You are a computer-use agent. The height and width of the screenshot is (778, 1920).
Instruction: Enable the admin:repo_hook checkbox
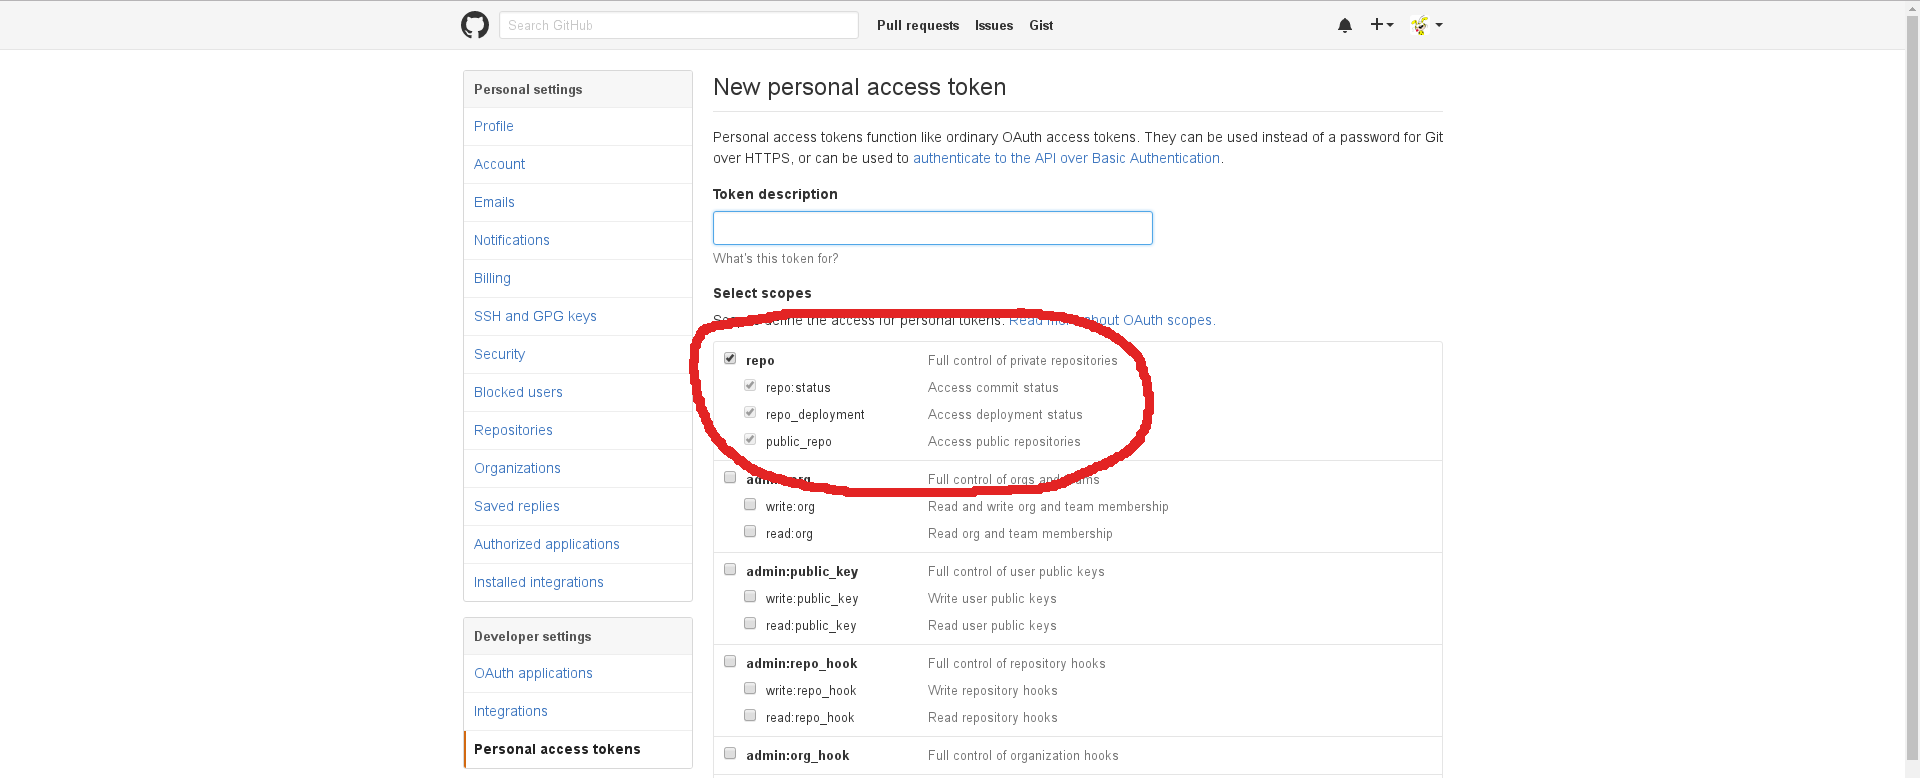point(730,661)
